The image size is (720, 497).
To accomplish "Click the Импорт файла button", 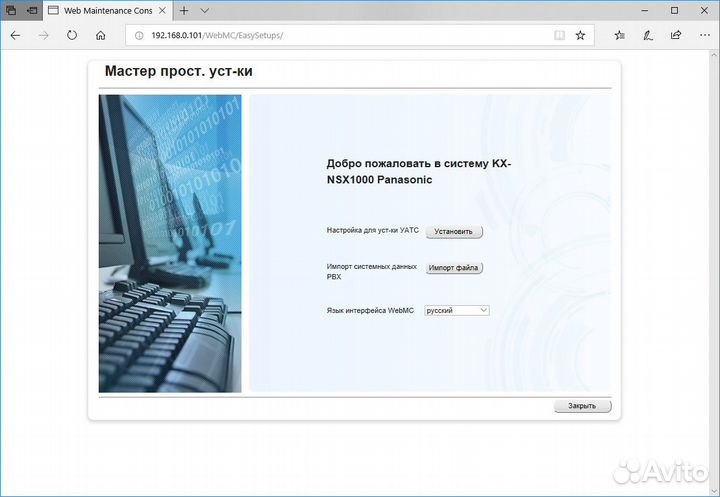I will click(x=454, y=268).
